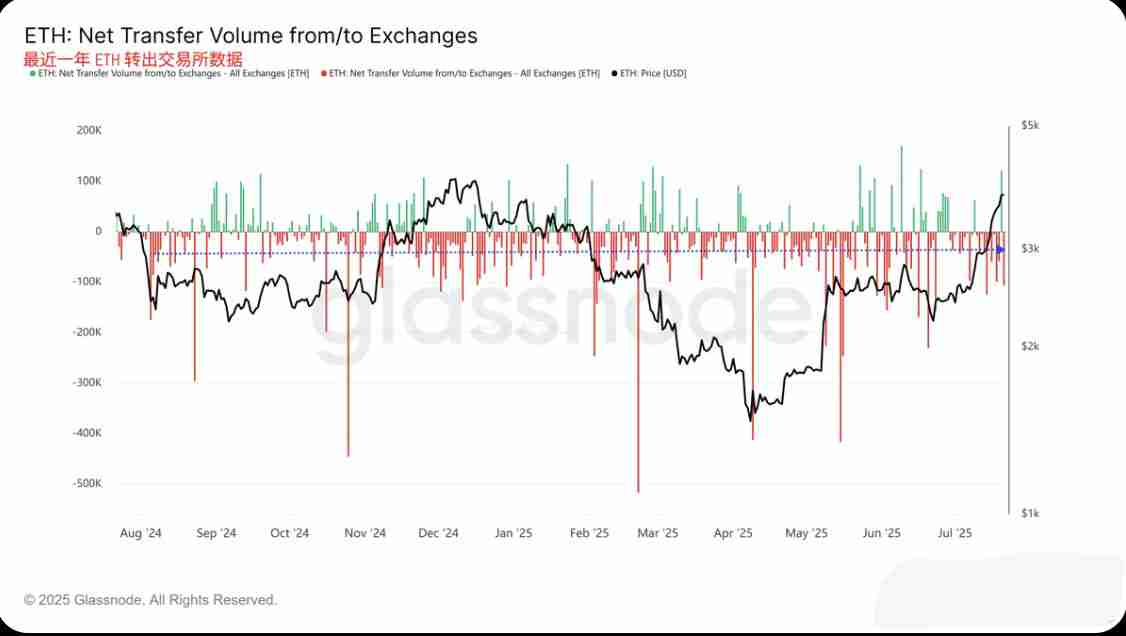This screenshot has height=636, width=1126.
Task: Click the black ETH Price legend dot
Action: pyautogui.click(x=614, y=73)
